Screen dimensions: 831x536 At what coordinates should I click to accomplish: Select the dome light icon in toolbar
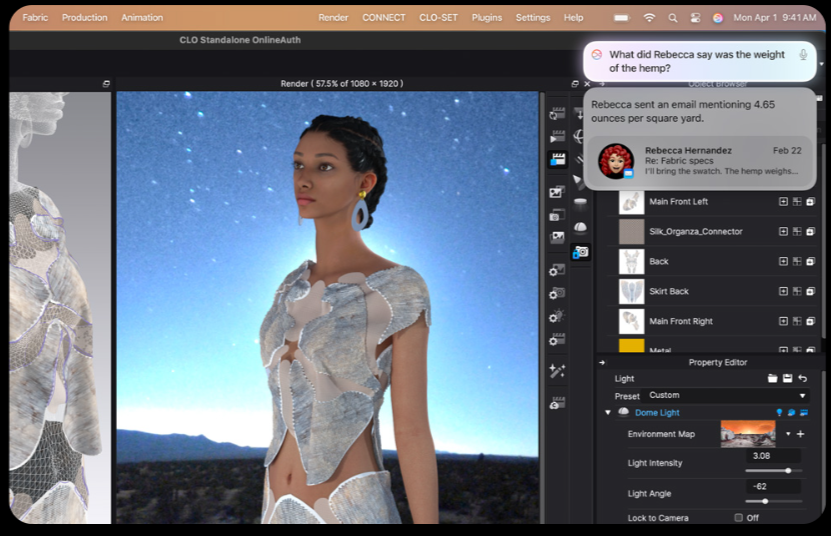pos(580,227)
